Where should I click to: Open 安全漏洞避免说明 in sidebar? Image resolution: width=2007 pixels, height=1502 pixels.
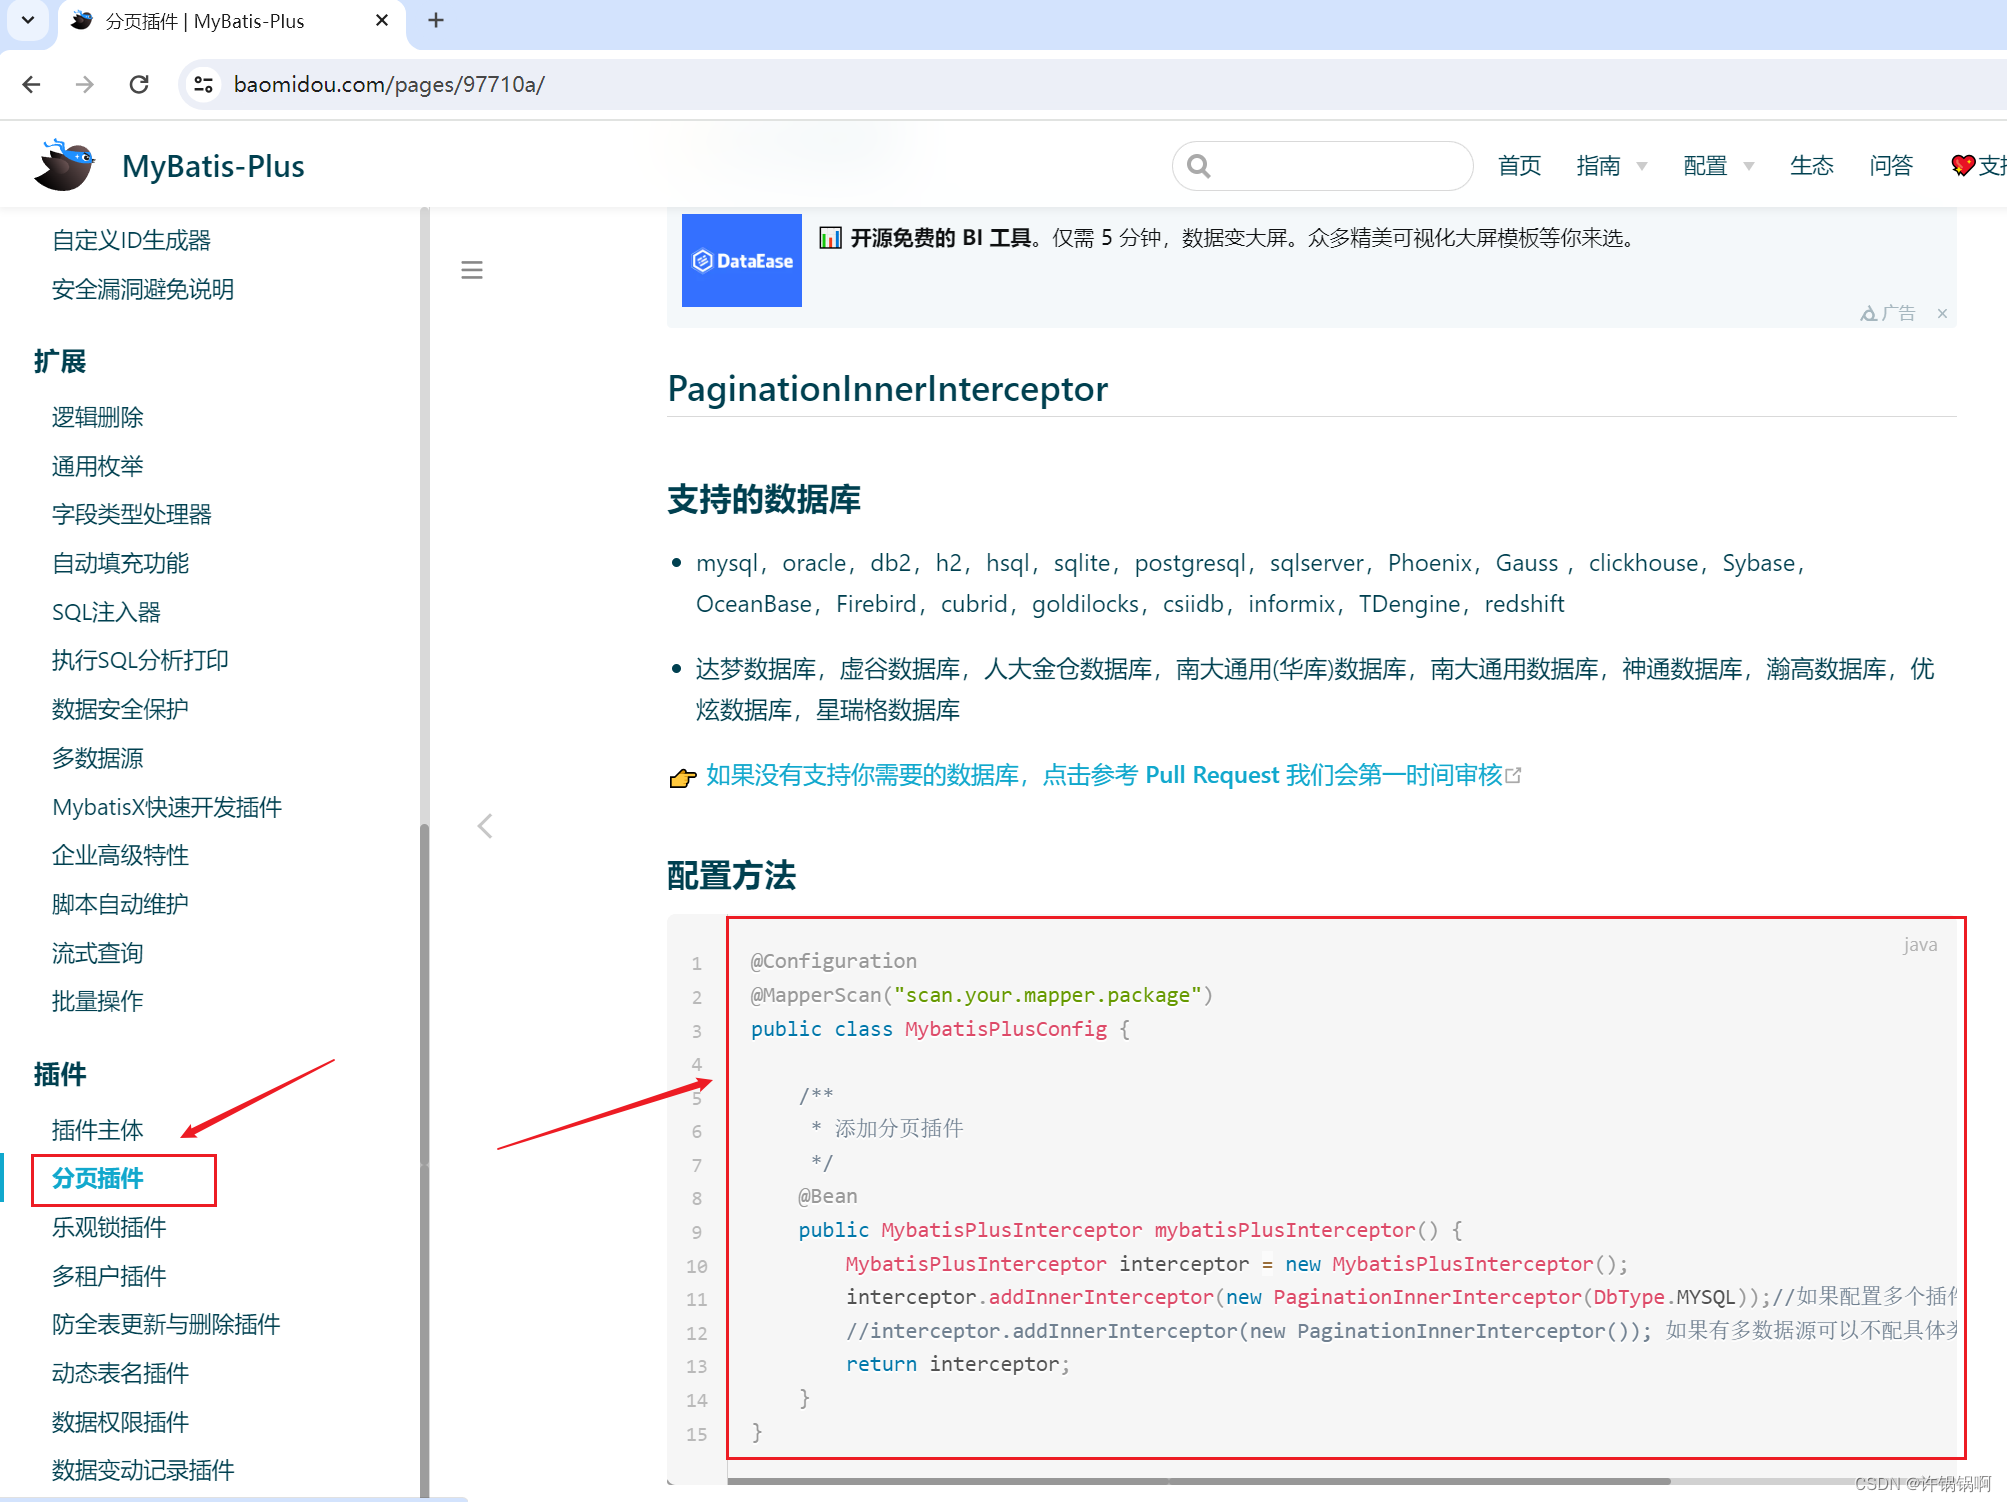143,289
